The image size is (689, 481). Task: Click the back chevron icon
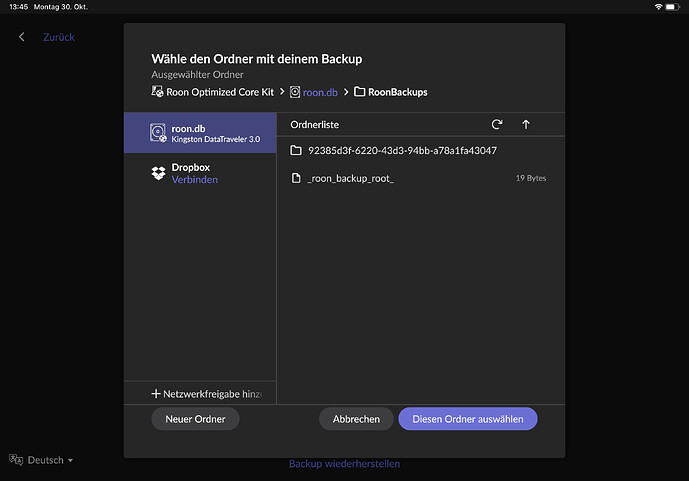pyautogui.click(x=22, y=37)
